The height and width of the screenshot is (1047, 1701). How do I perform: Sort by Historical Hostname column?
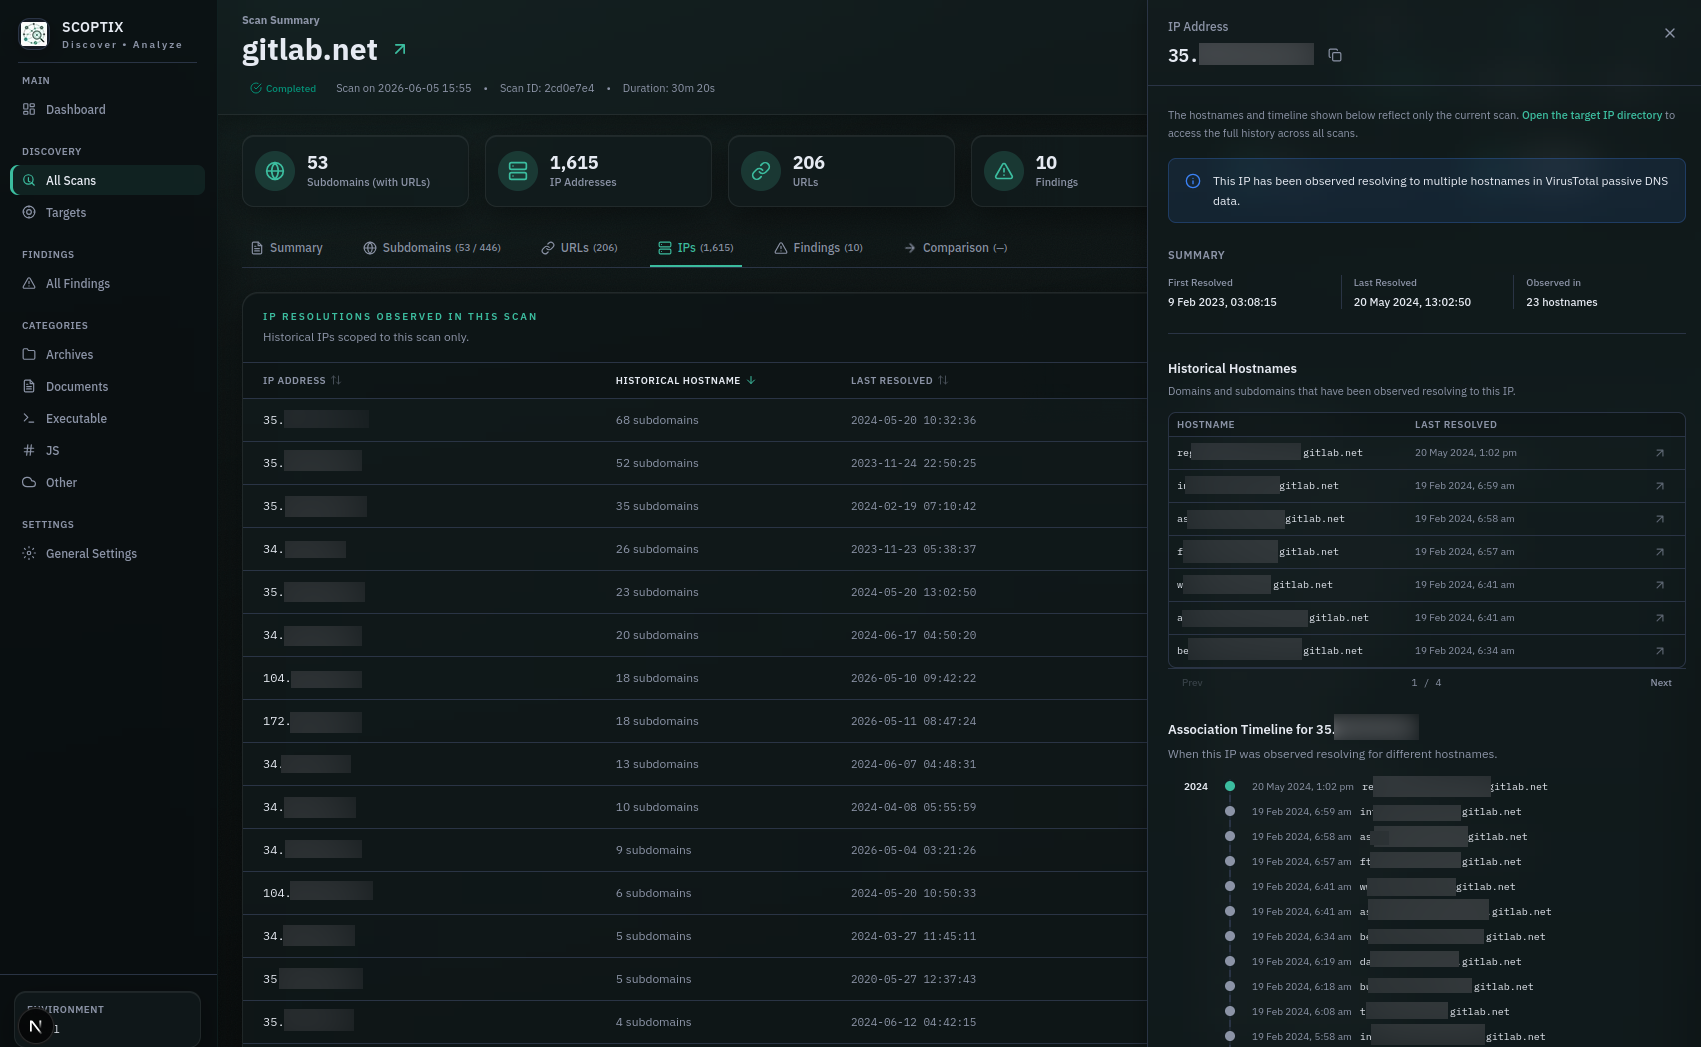[685, 381]
